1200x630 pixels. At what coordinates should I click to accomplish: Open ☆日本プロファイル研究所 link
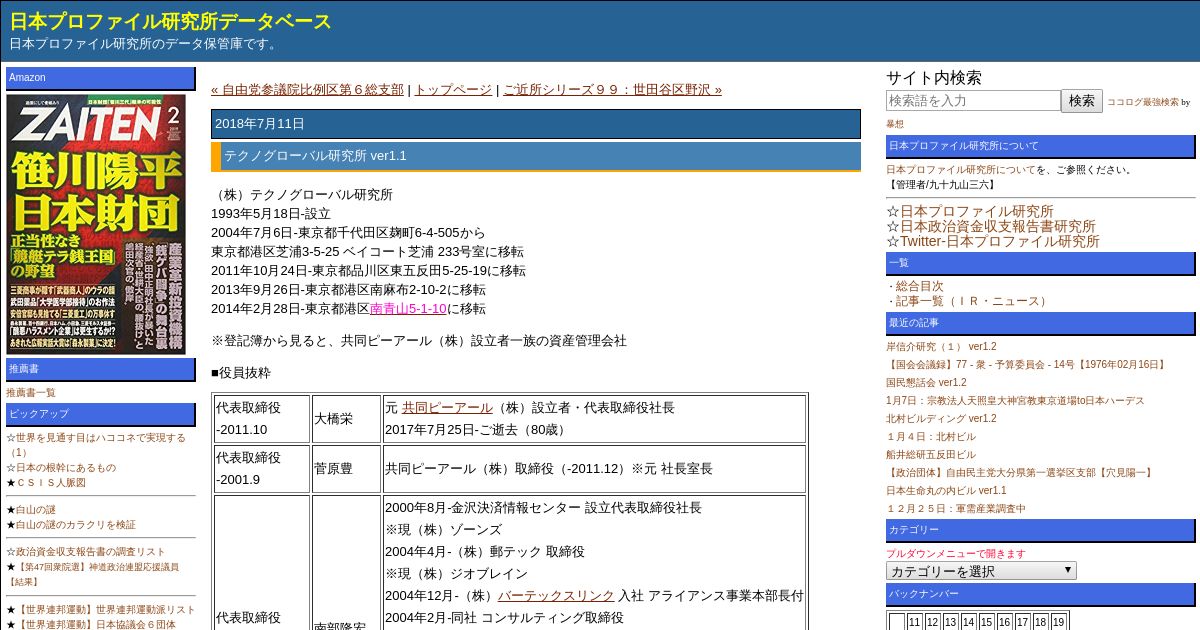click(977, 211)
